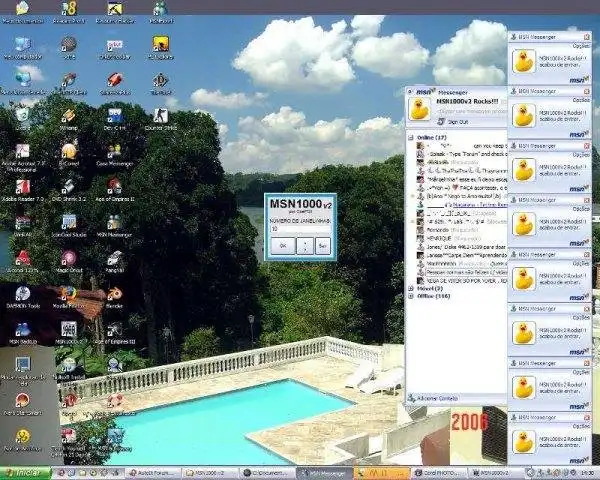The height and width of the screenshot is (480, 600).
Task: Click the Sair button in the MSN1000 dialog
Action: coord(323,246)
